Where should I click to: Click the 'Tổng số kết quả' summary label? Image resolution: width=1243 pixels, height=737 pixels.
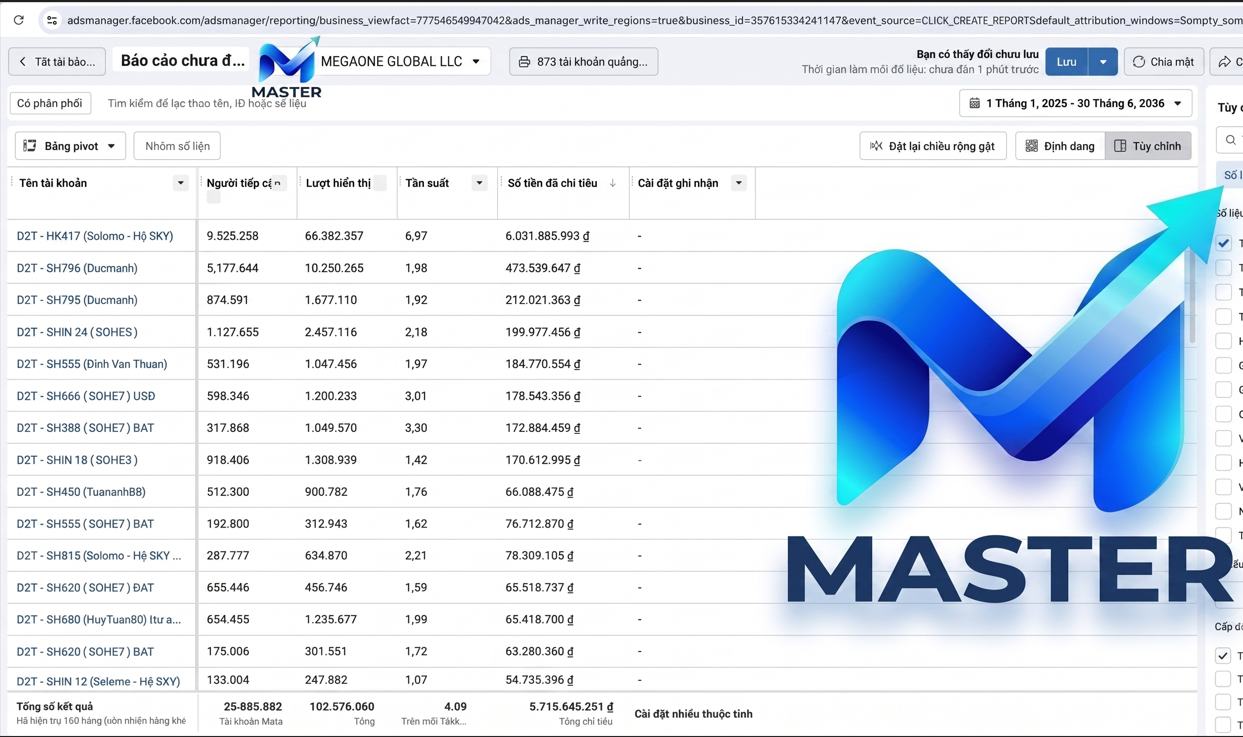click(x=55, y=706)
